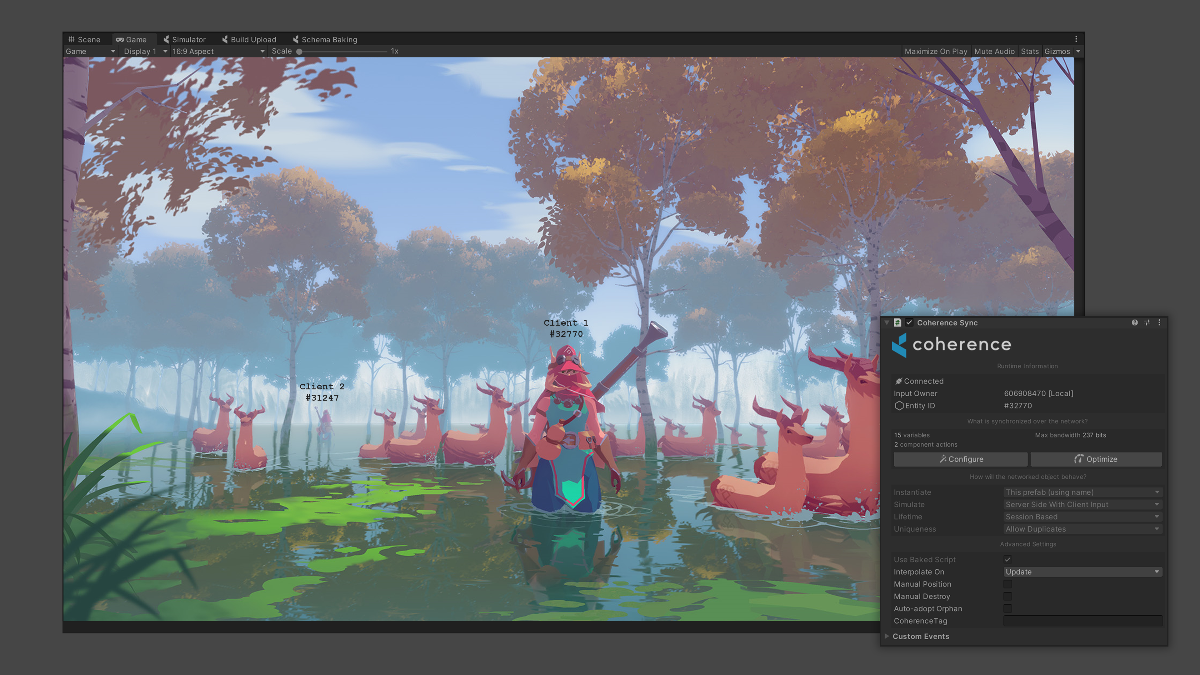The width and height of the screenshot is (1200, 675).
Task: Click the Entity ID value #32770
Action: pyautogui.click(x=1018, y=406)
